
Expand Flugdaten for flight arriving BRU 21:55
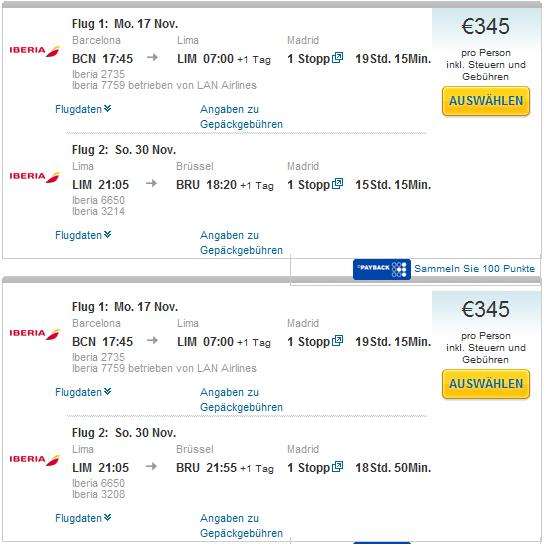pyautogui.click(x=83, y=518)
